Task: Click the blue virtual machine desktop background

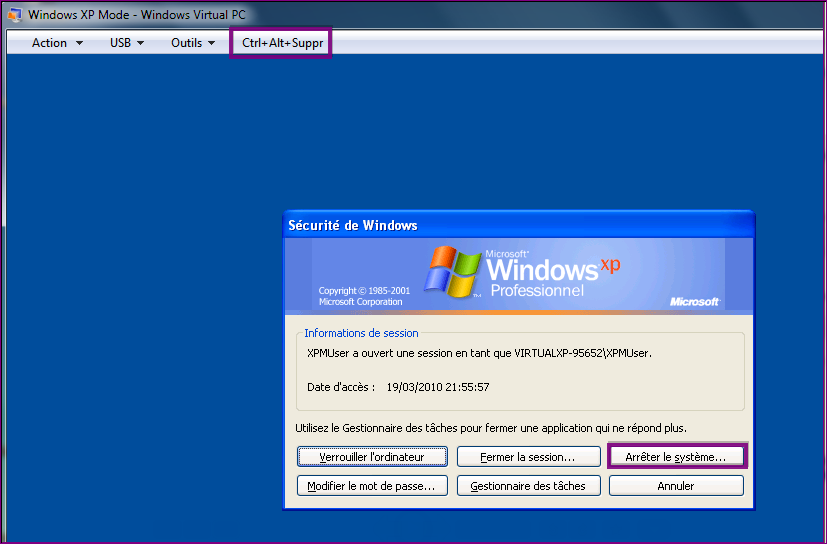Action: 140,300
